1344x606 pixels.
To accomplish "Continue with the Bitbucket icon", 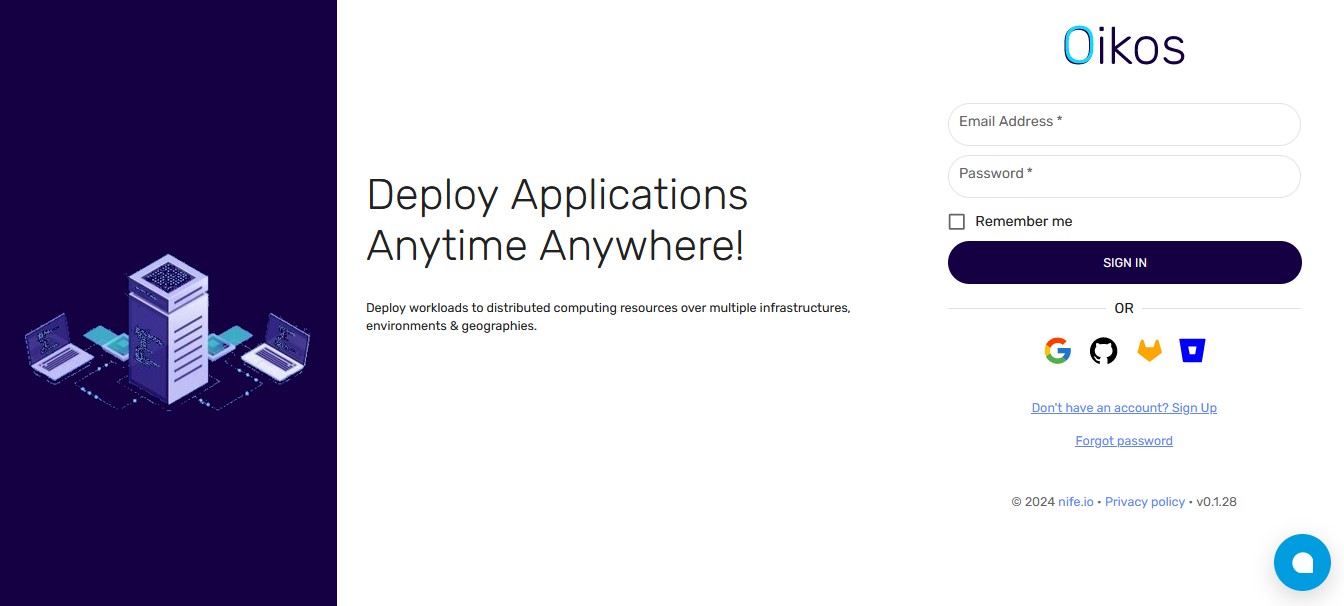I will pos(1192,351).
